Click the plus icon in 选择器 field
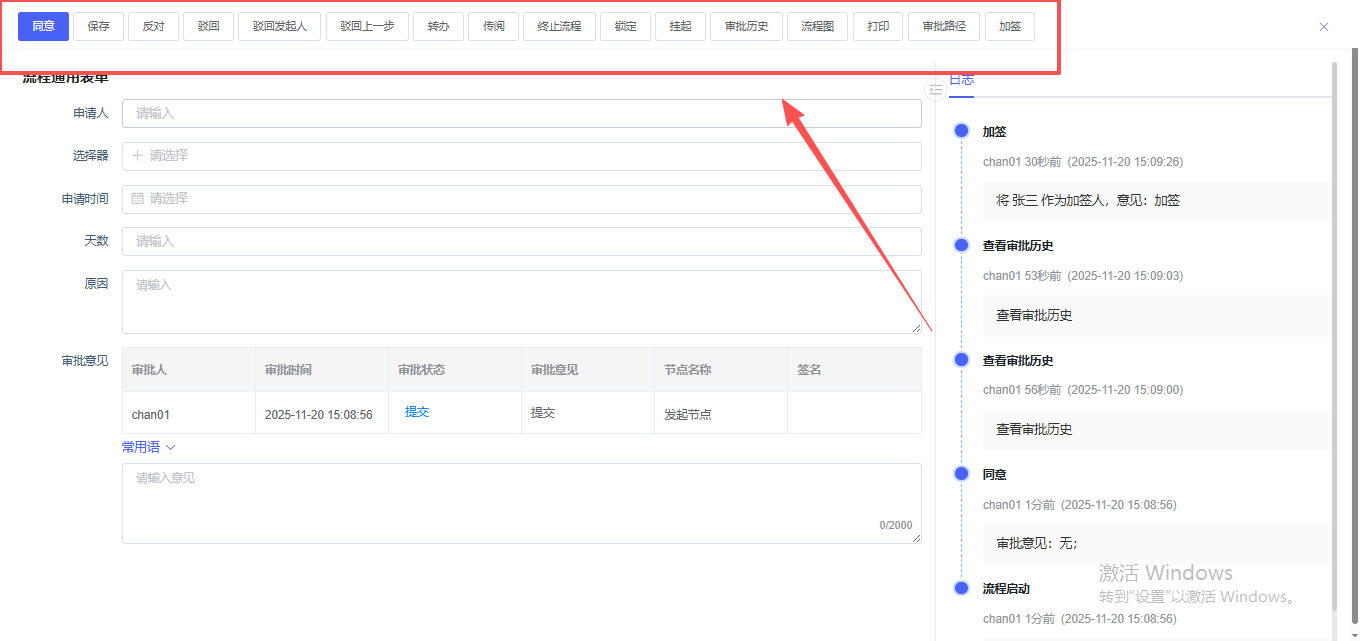 coord(138,156)
